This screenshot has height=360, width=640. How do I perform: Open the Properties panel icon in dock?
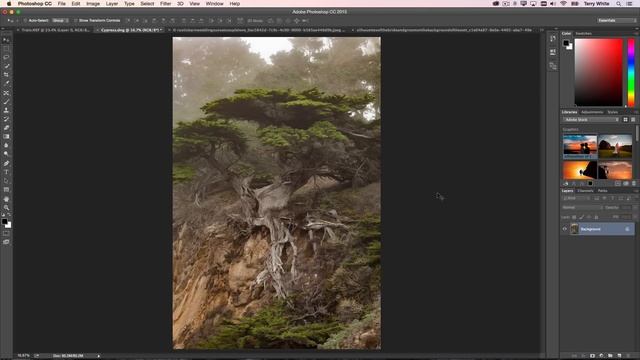[x=553, y=52]
